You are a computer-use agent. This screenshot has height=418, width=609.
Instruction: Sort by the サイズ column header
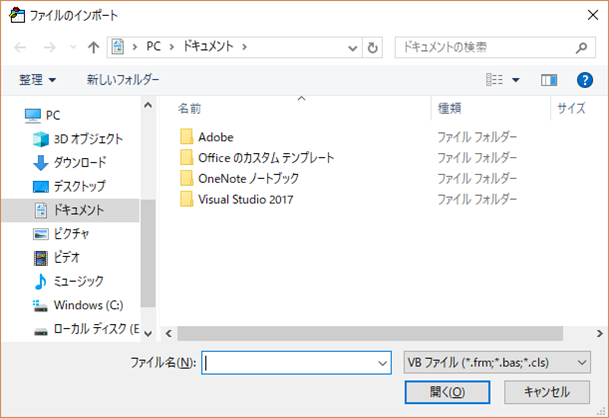click(571, 108)
